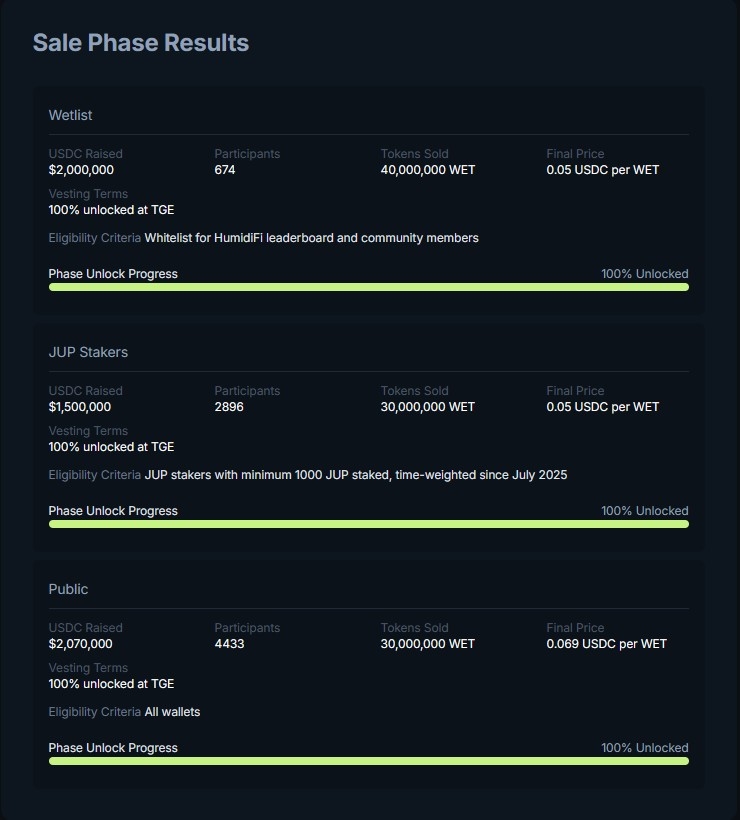Click the 0.069 USDC per WET price
Viewport: 740px width, 820px height.
[606, 644]
